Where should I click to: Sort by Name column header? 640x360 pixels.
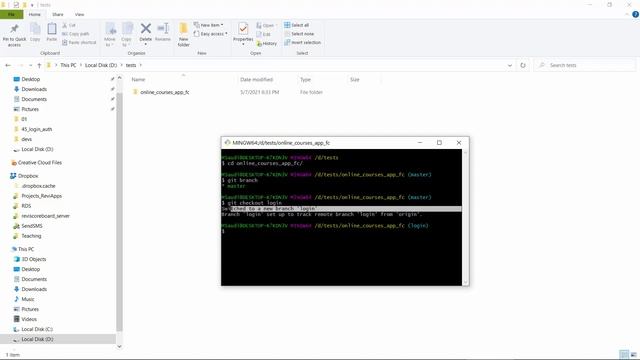[138, 80]
